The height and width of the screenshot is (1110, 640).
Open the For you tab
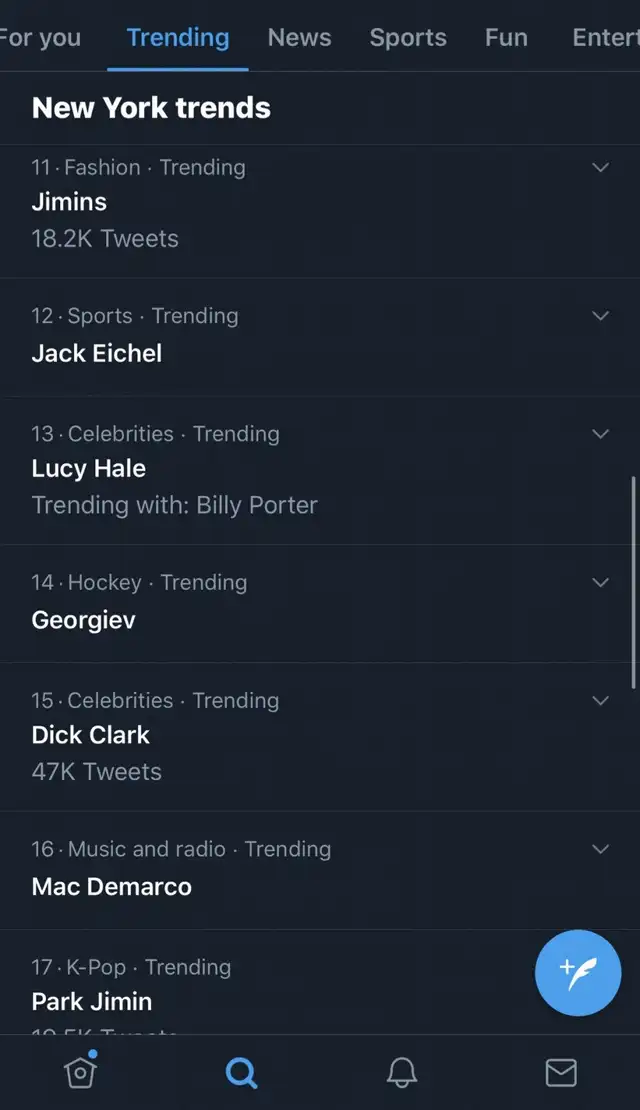[40, 37]
